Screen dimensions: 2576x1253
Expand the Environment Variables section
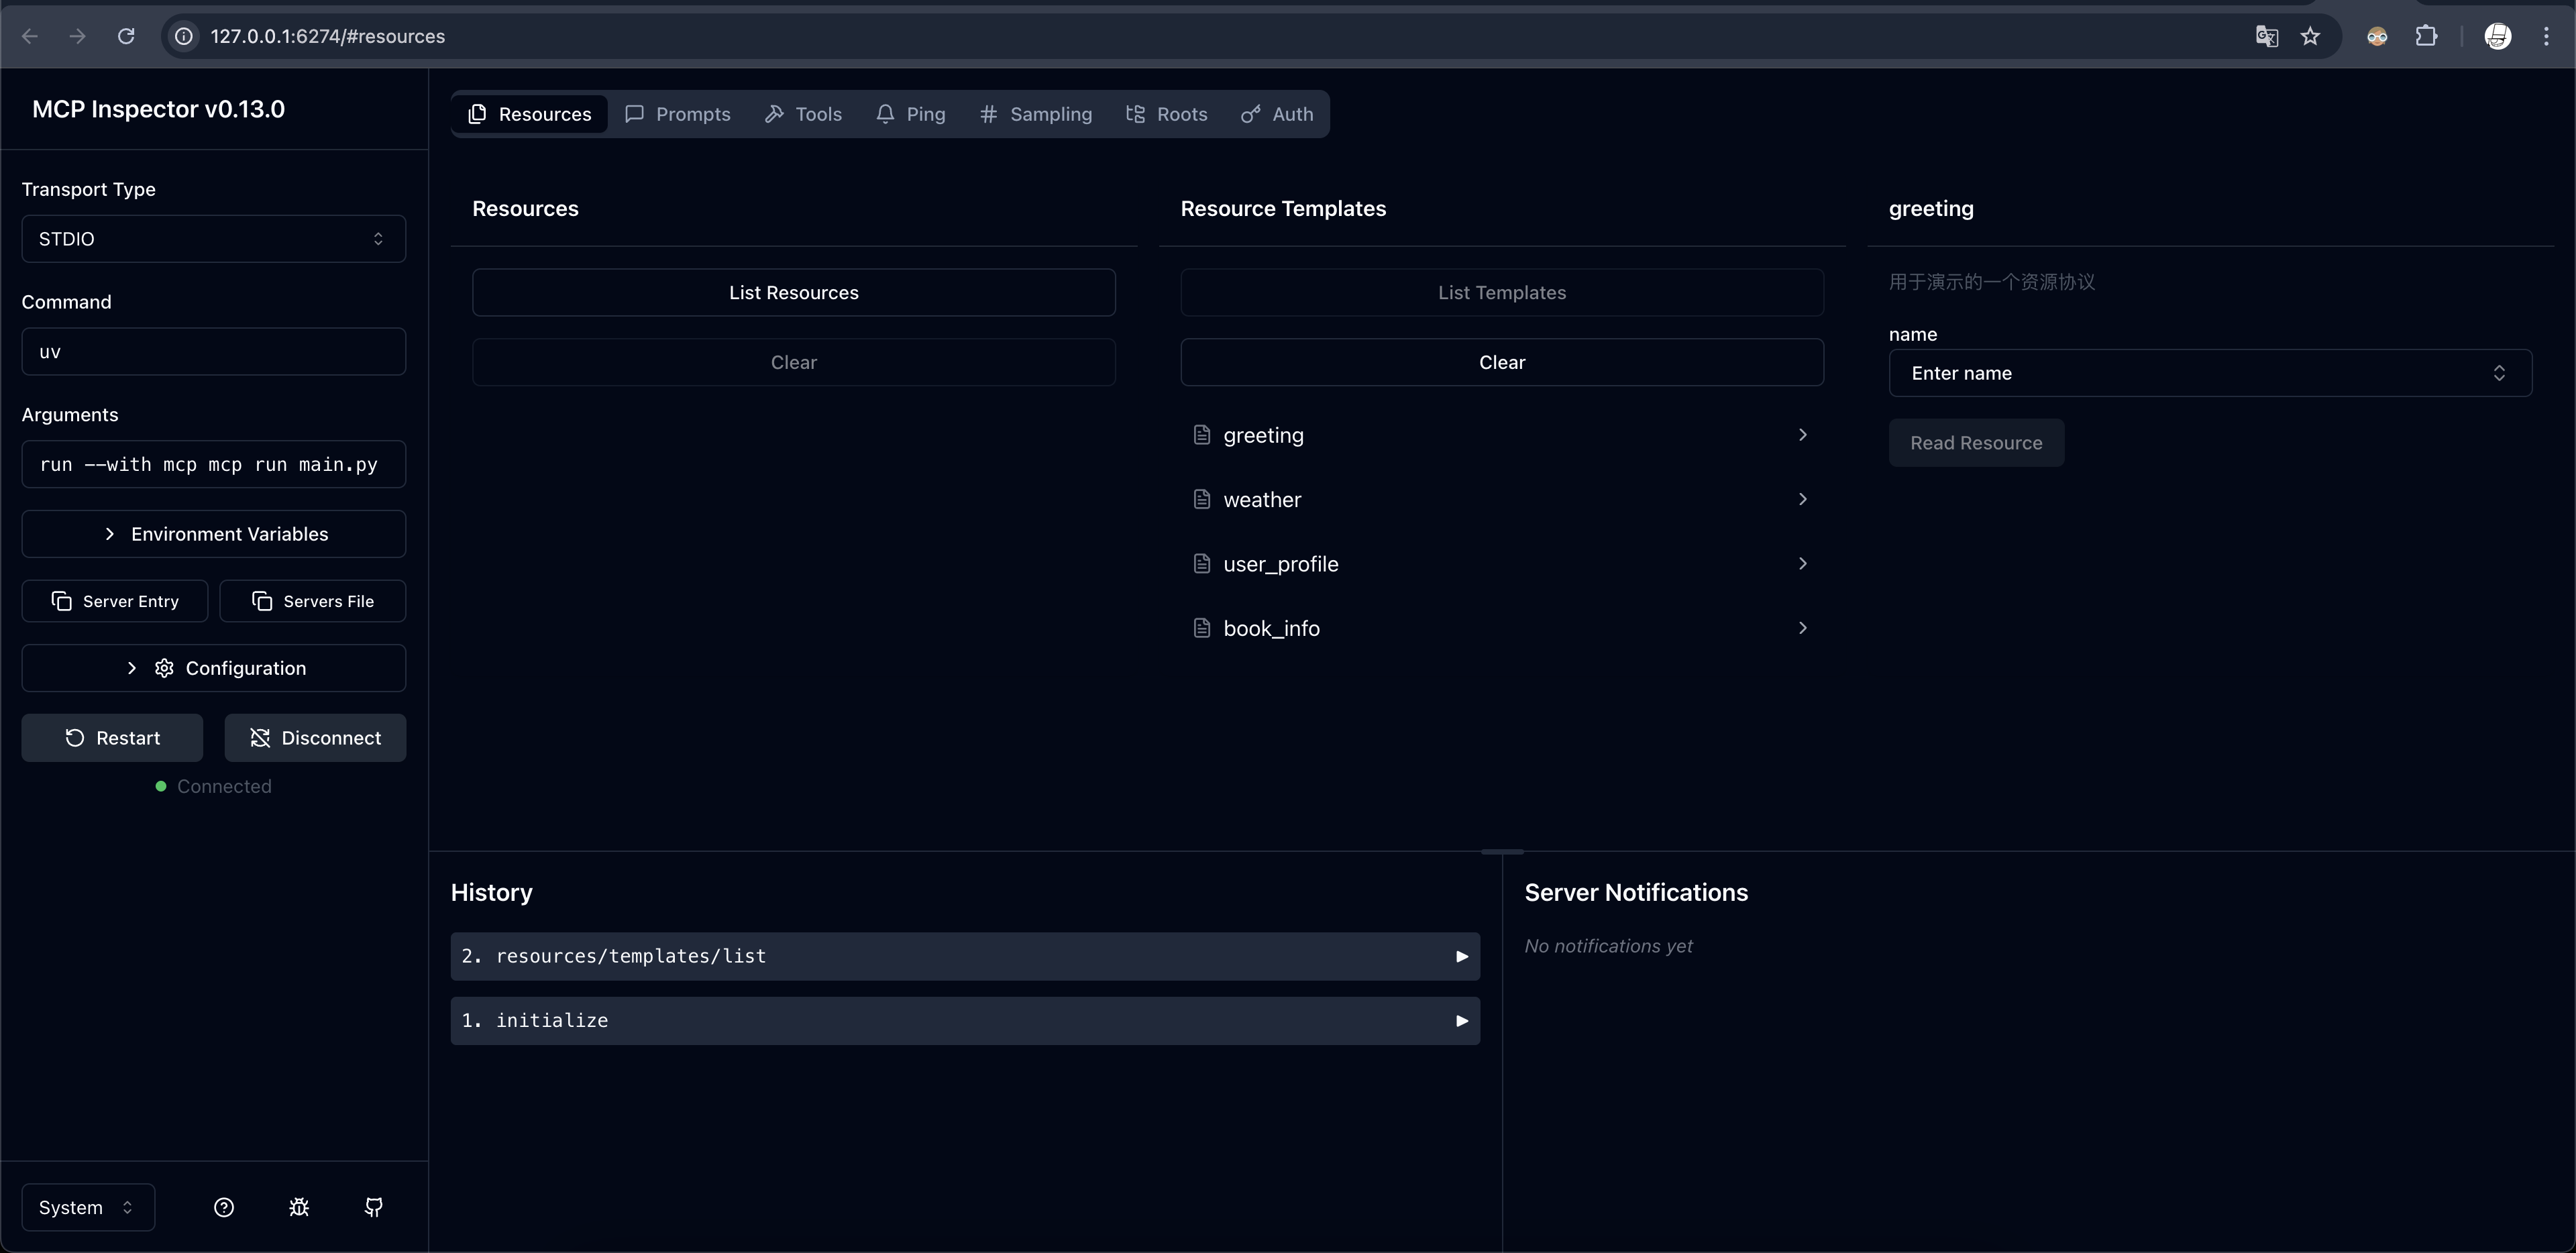click(x=213, y=533)
